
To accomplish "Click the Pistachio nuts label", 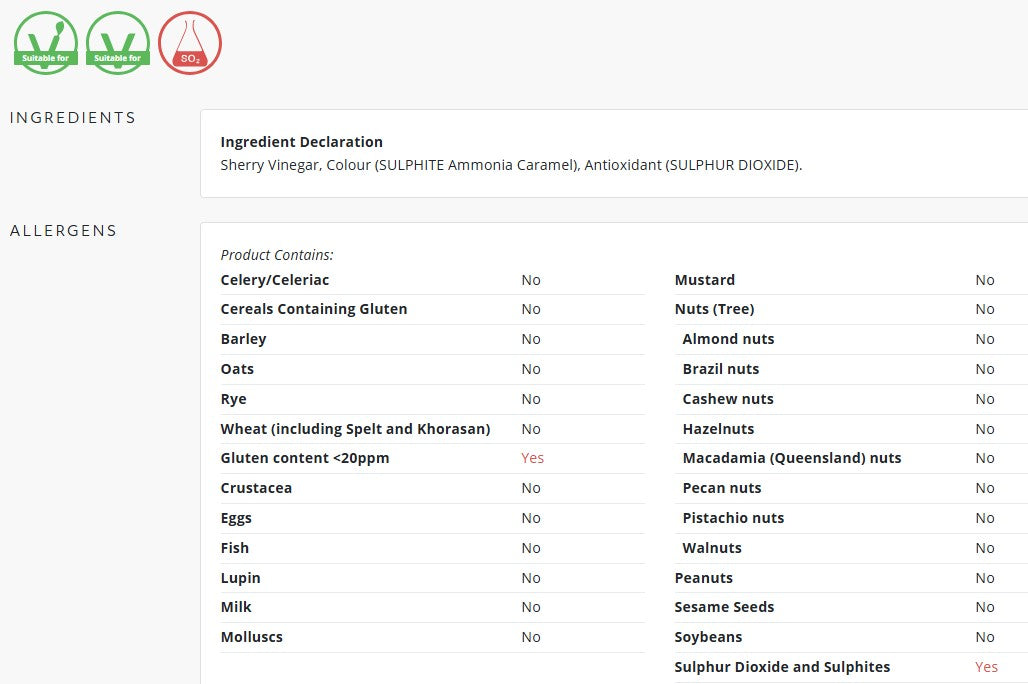I will point(733,518).
